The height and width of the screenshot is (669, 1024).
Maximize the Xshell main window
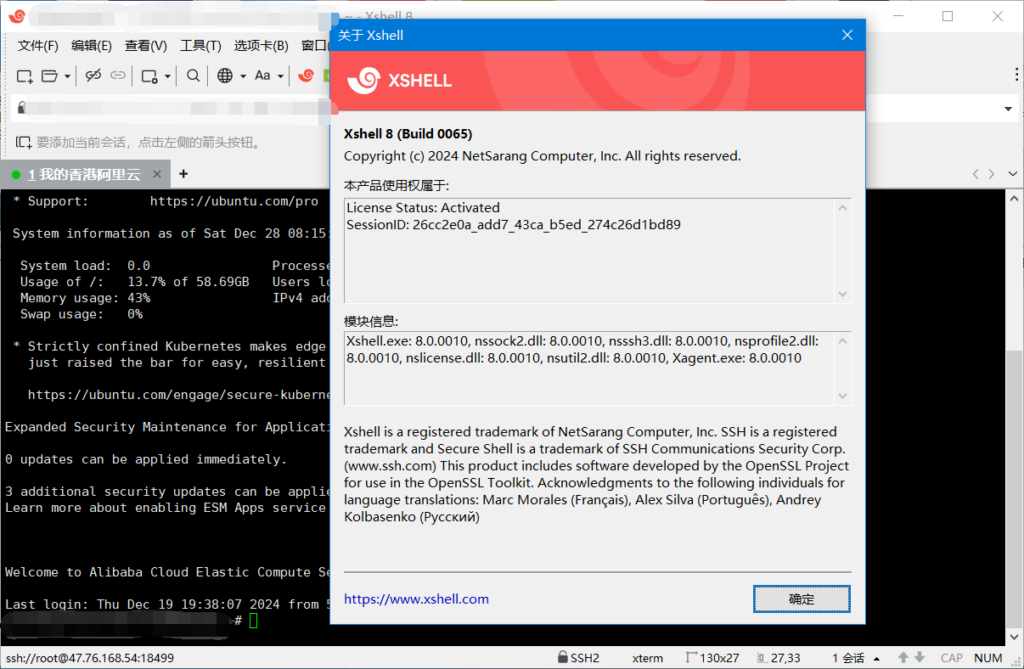(948, 16)
